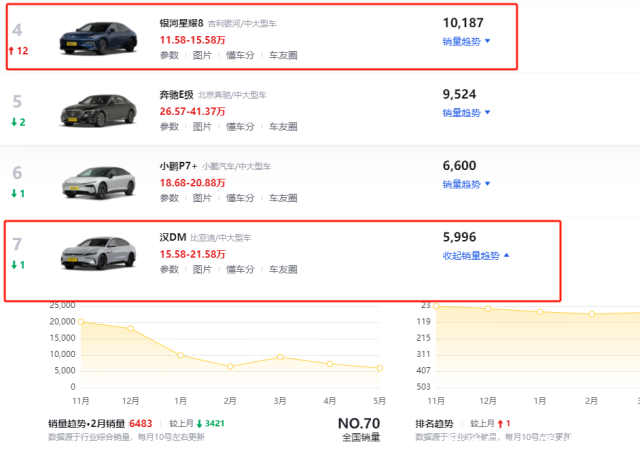Open 车友圈 for 银河星耀8
This screenshot has width=640, height=459.
click(x=282, y=56)
